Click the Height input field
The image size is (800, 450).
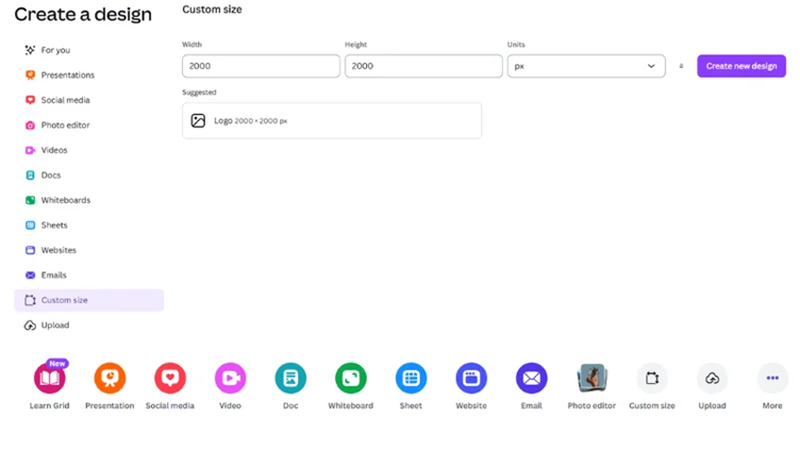tap(423, 66)
